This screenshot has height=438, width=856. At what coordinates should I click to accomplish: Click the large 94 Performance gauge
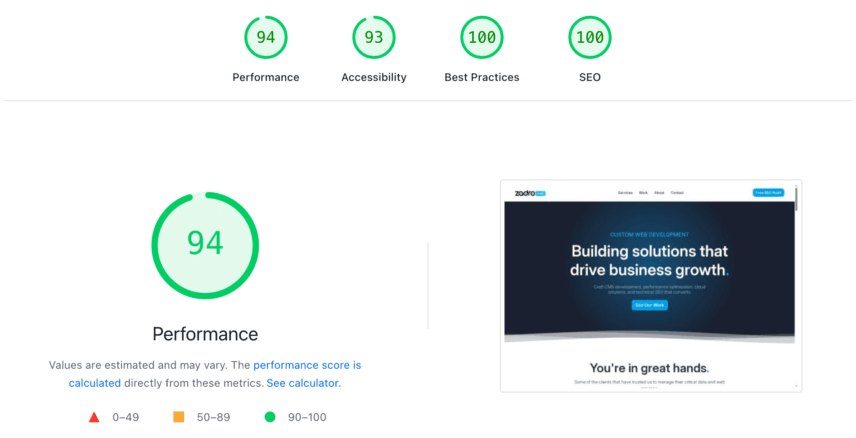205,244
